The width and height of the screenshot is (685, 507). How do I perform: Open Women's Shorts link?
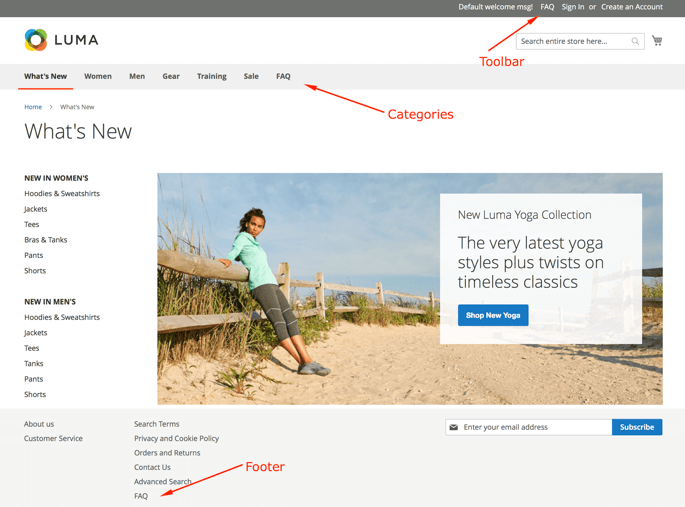[35, 271]
